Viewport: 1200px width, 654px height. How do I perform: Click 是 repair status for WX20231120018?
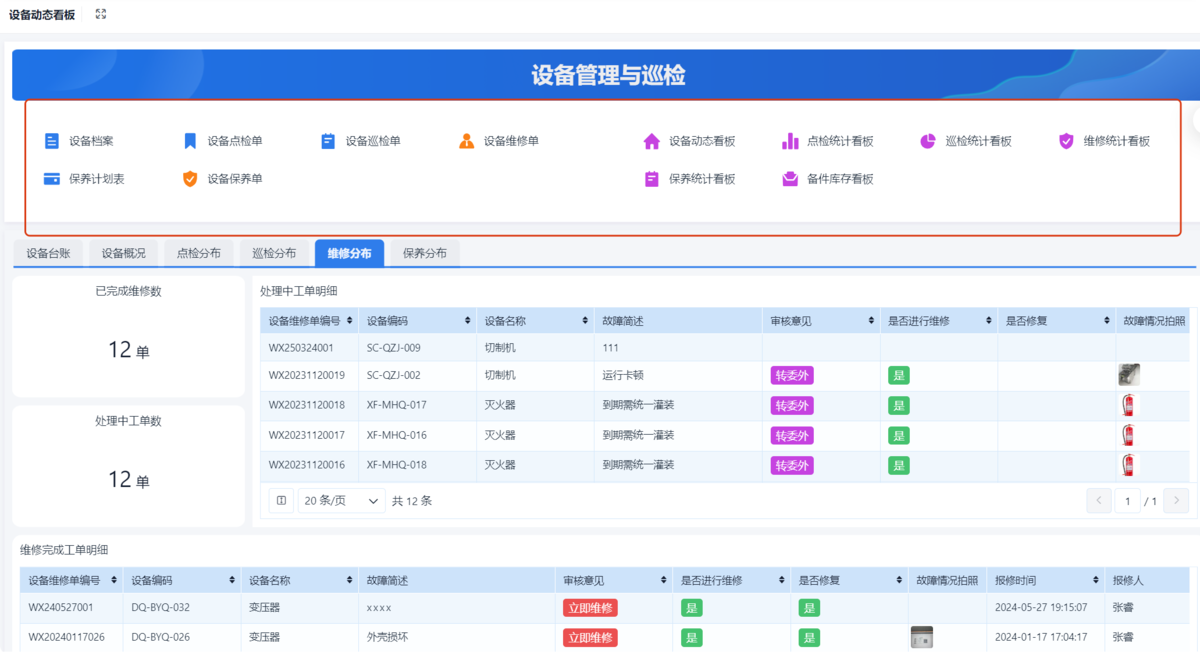coord(897,405)
